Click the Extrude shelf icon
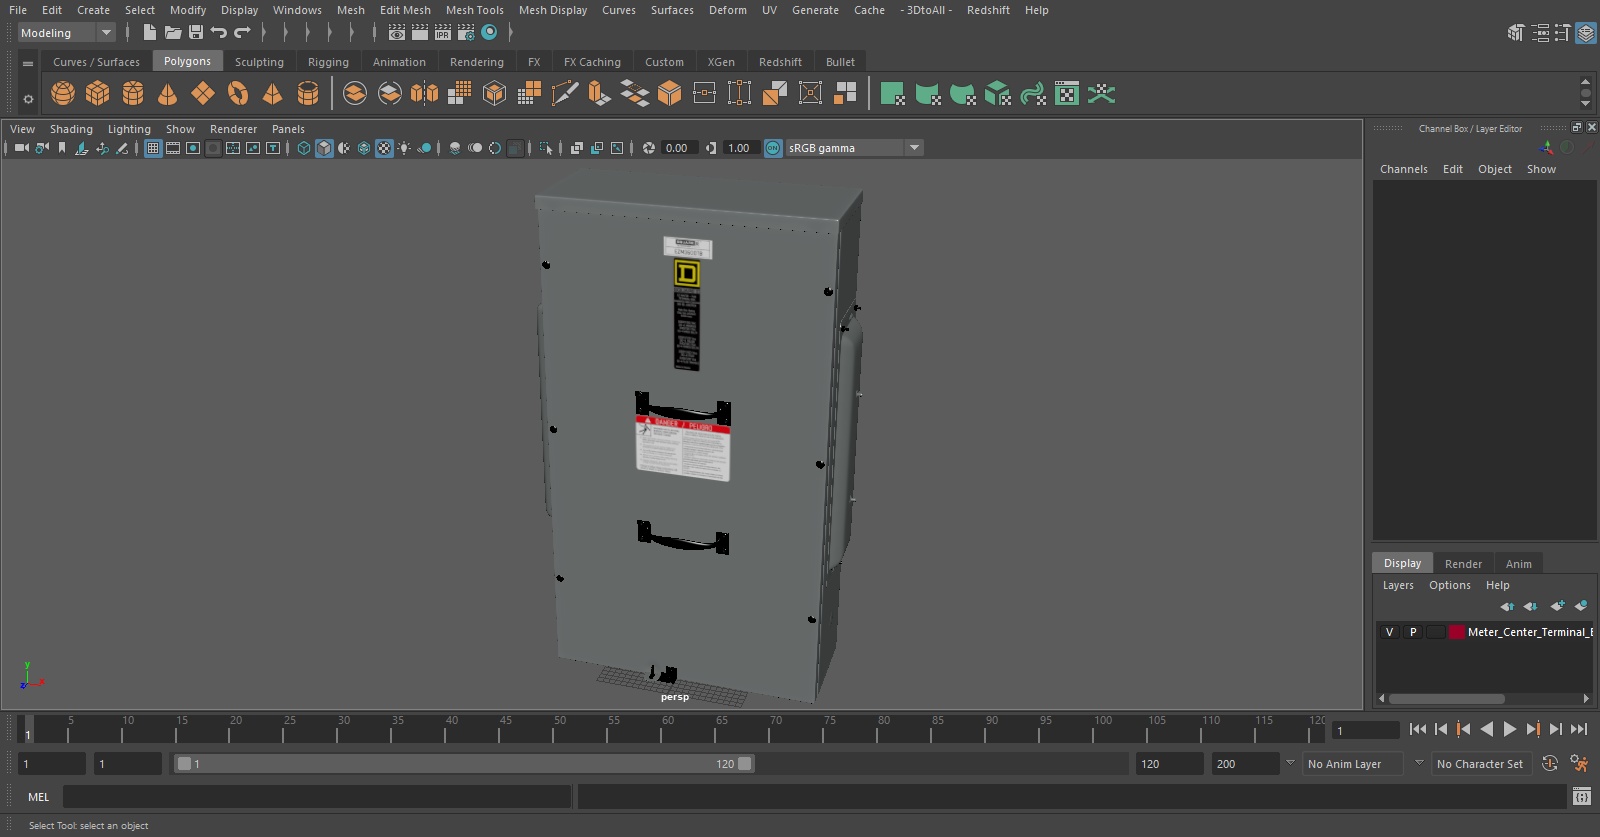 (x=599, y=94)
